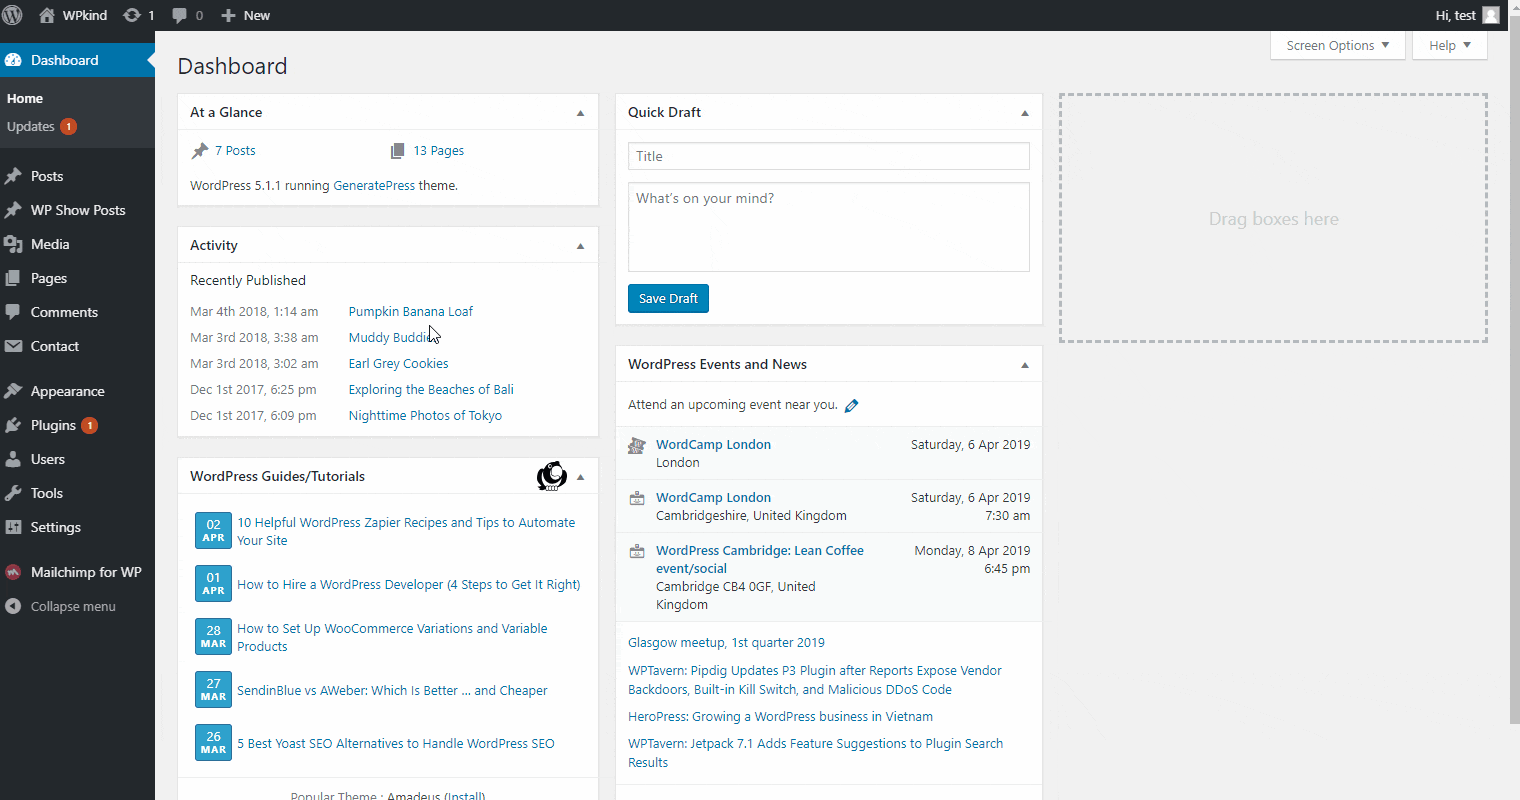This screenshot has width=1520, height=800.
Task: Click the Mailchimp for WP icon
Action: [13, 572]
